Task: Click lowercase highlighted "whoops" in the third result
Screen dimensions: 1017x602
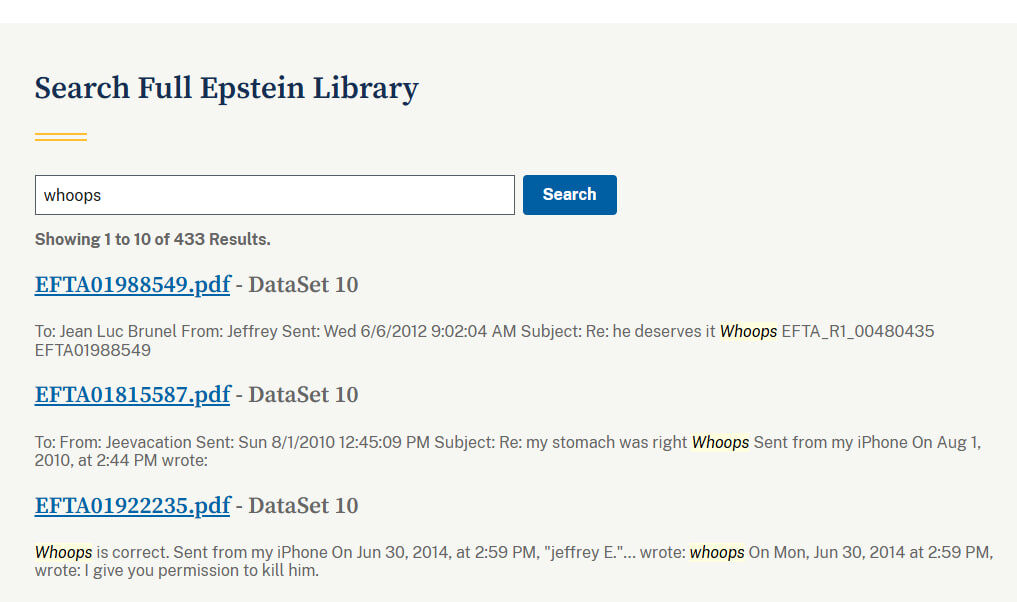Action: tap(717, 552)
